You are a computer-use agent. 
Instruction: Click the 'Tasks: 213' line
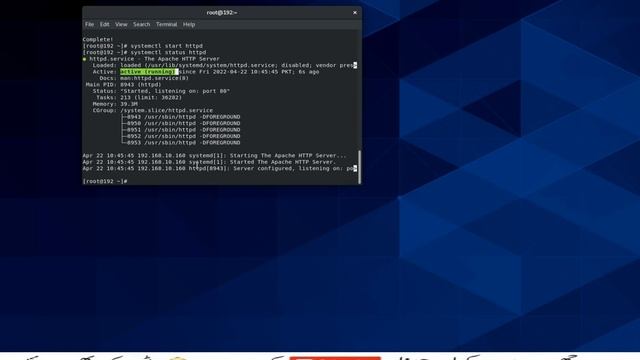pyautogui.click(x=139, y=98)
